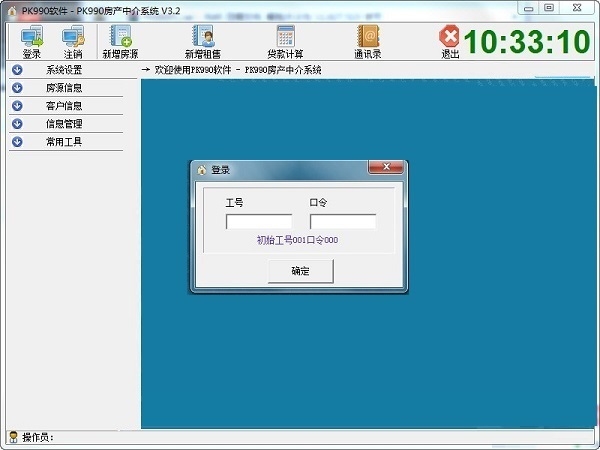The height and width of the screenshot is (450, 600).
Task: Select the 房源信息 sidebar menu label
Action: [x=64, y=88]
